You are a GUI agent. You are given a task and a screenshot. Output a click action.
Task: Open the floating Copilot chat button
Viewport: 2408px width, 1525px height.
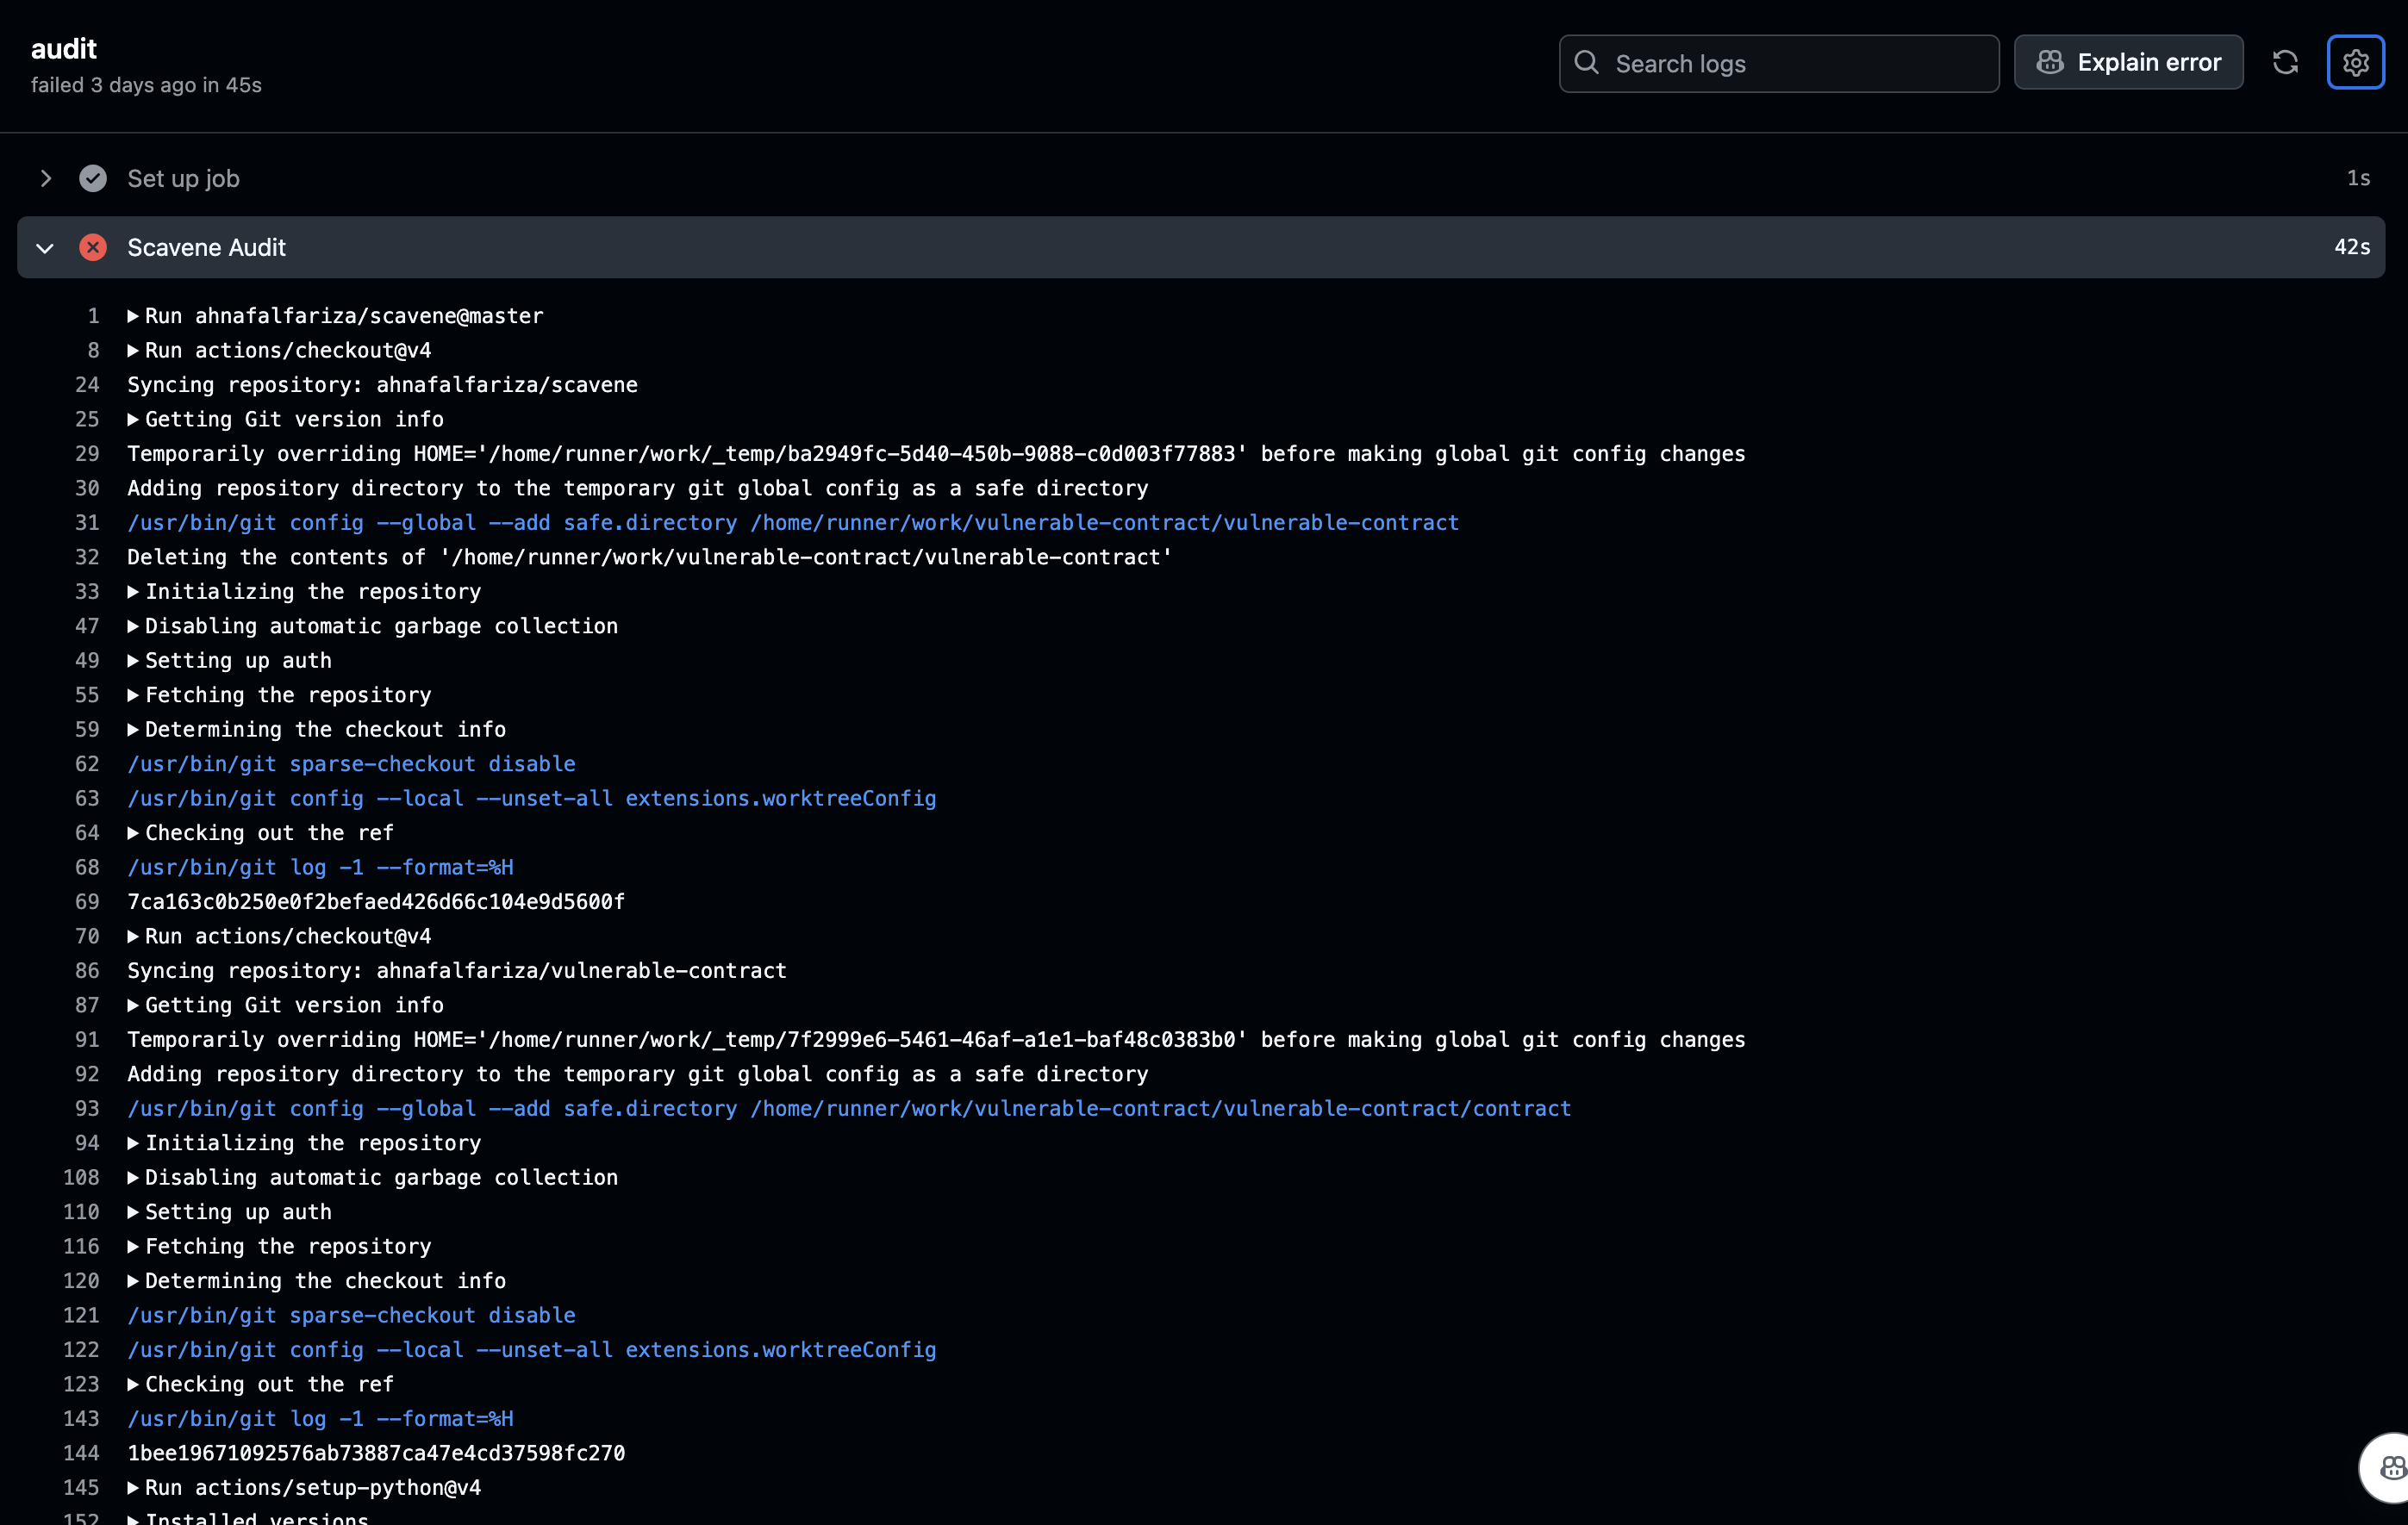tap(2390, 1467)
